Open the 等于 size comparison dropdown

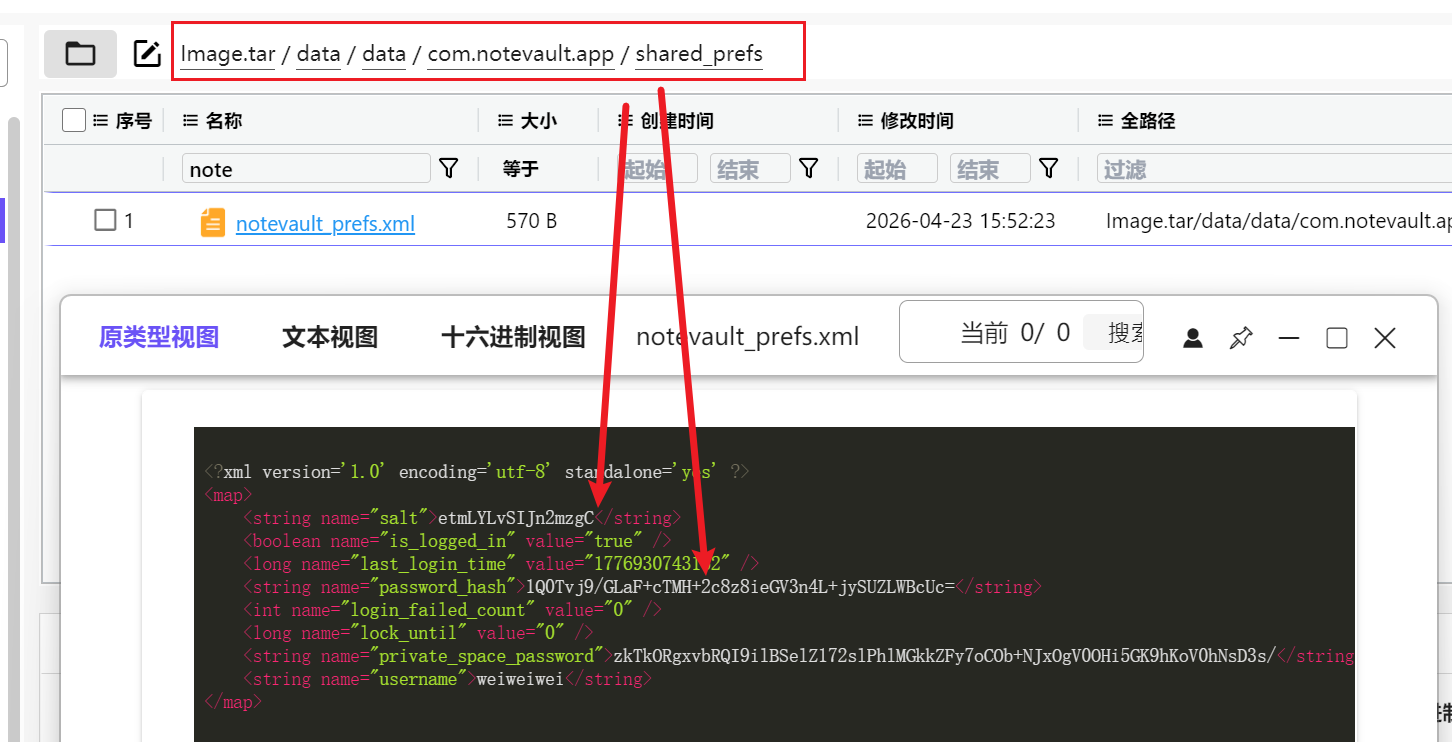pyautogui.click(x=521, y=169)
